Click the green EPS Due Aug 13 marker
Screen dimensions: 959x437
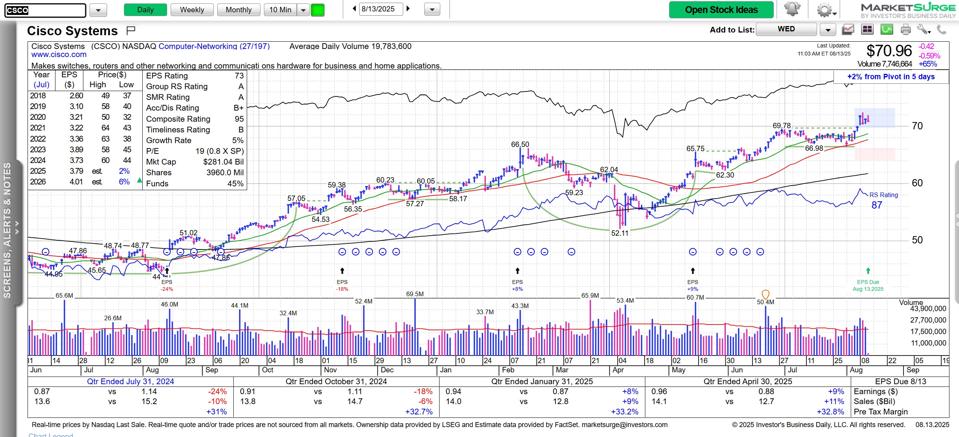coord(868,270)
